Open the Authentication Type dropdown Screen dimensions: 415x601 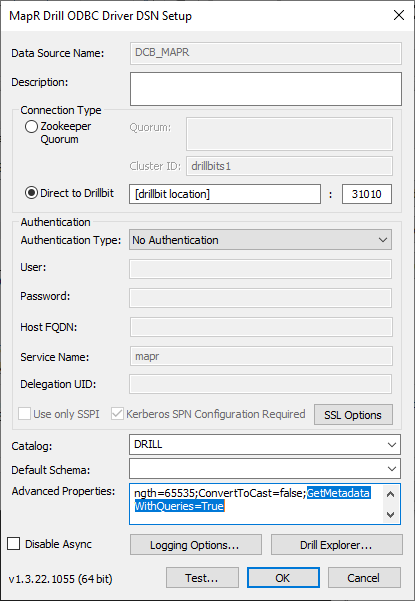click(x=261, y=240)
